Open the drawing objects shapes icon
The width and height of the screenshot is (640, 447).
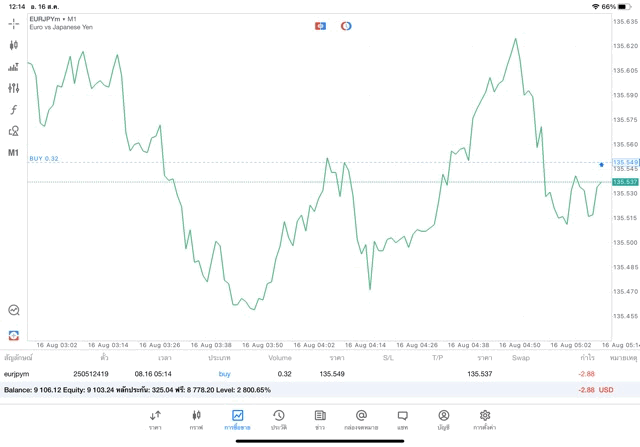pyautogui.click(x=13, y=131)
